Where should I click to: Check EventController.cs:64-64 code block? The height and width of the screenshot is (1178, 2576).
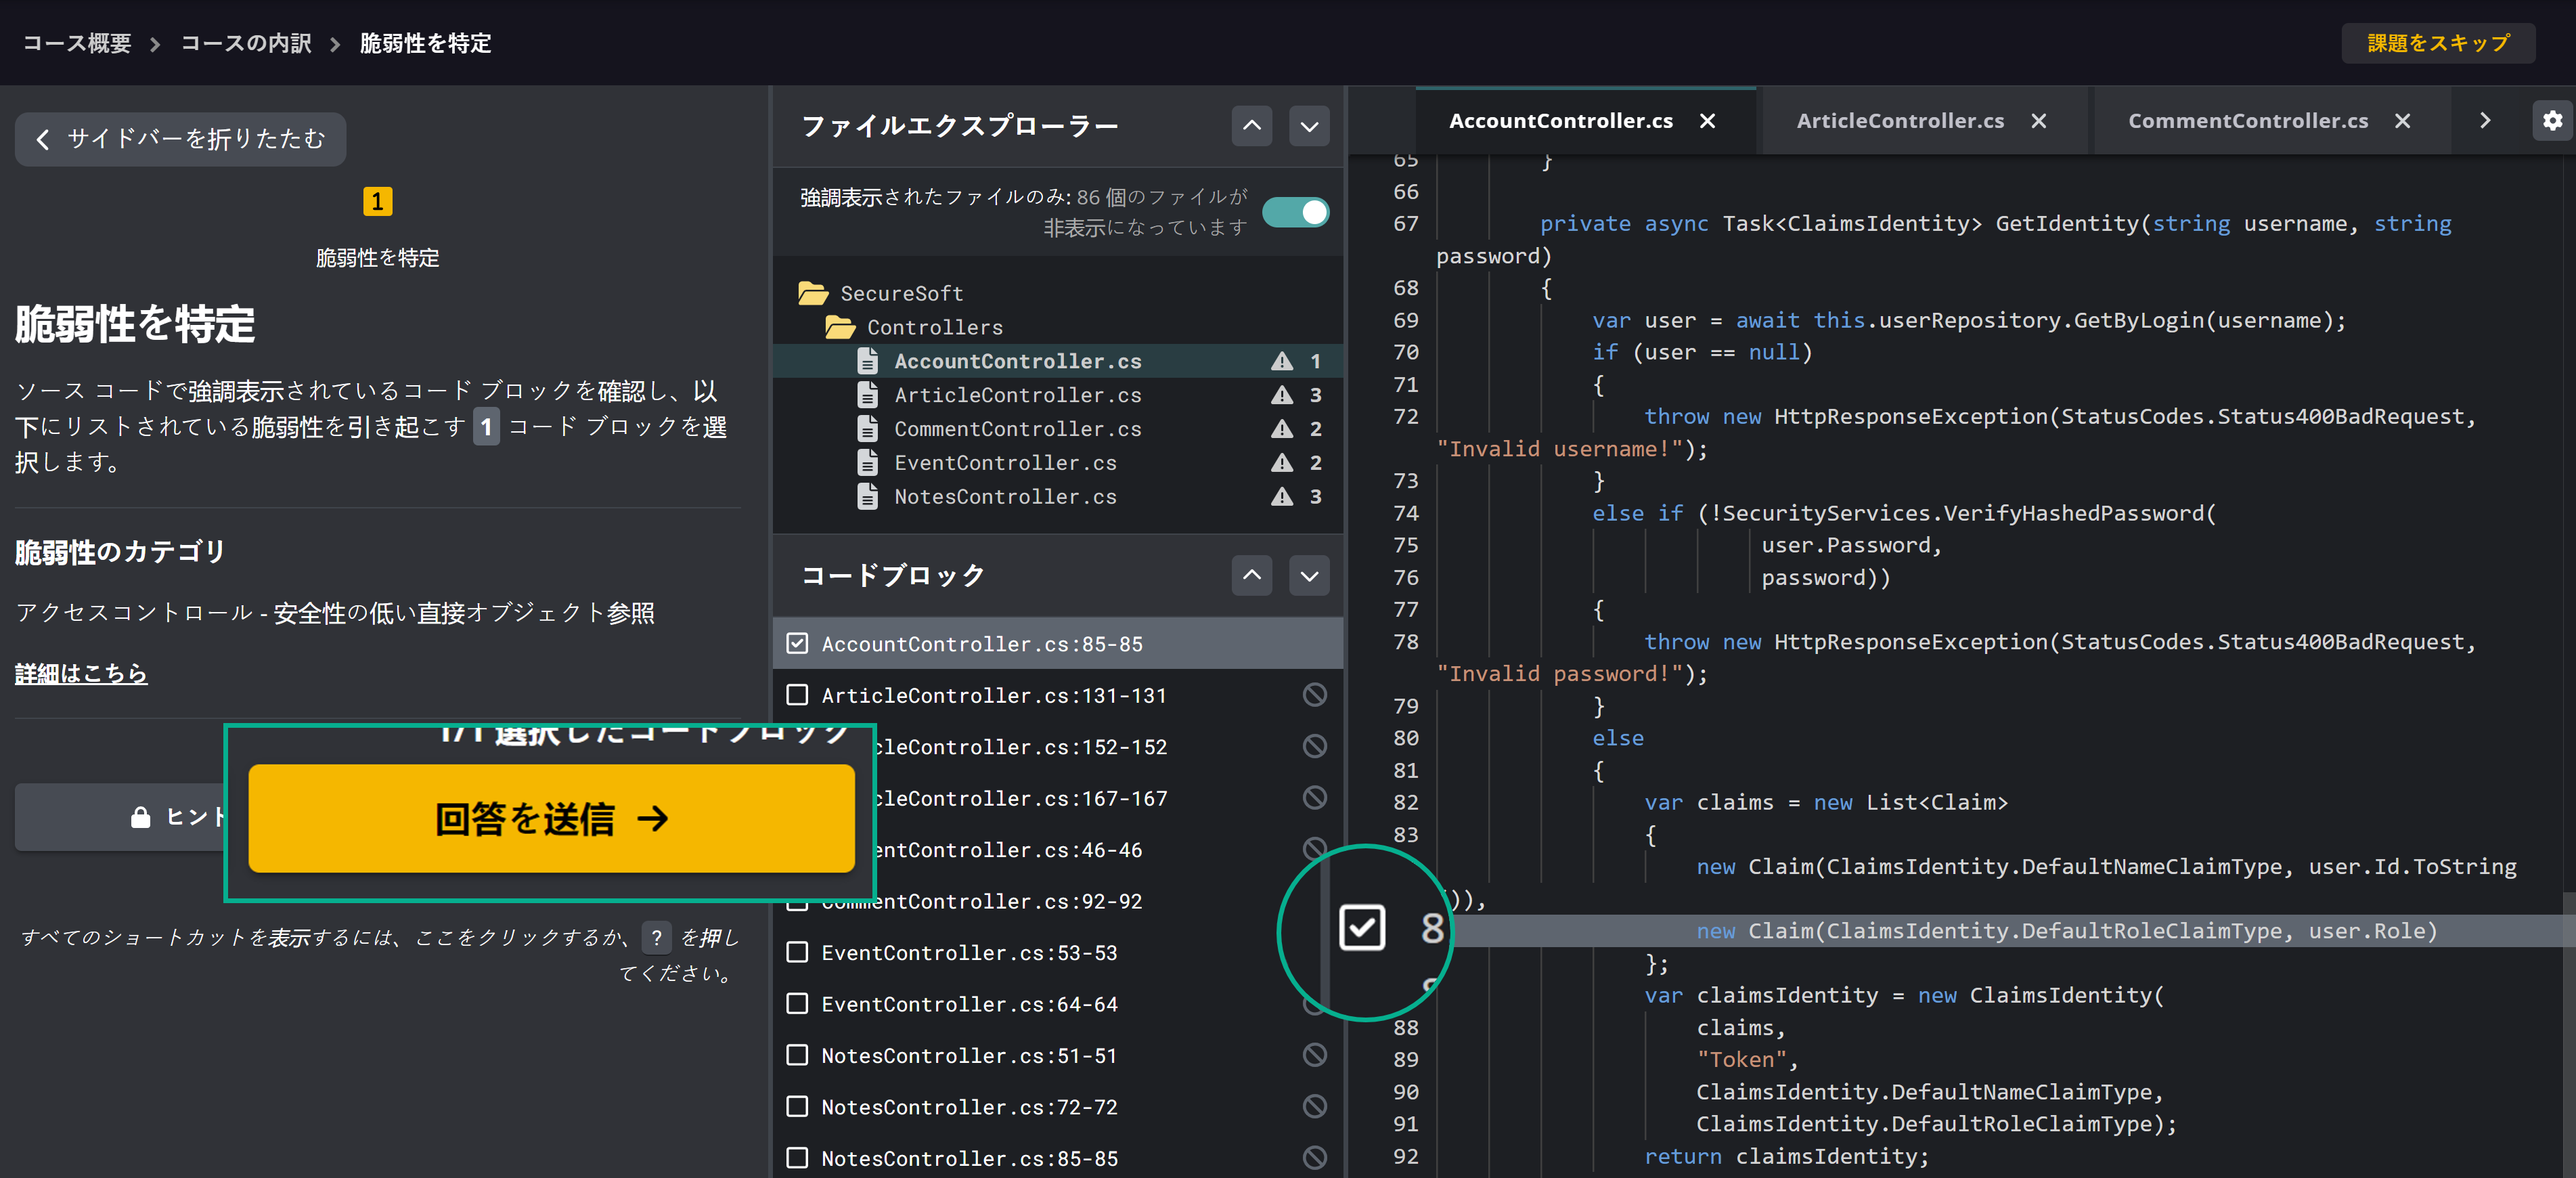tap(797, 1003)
